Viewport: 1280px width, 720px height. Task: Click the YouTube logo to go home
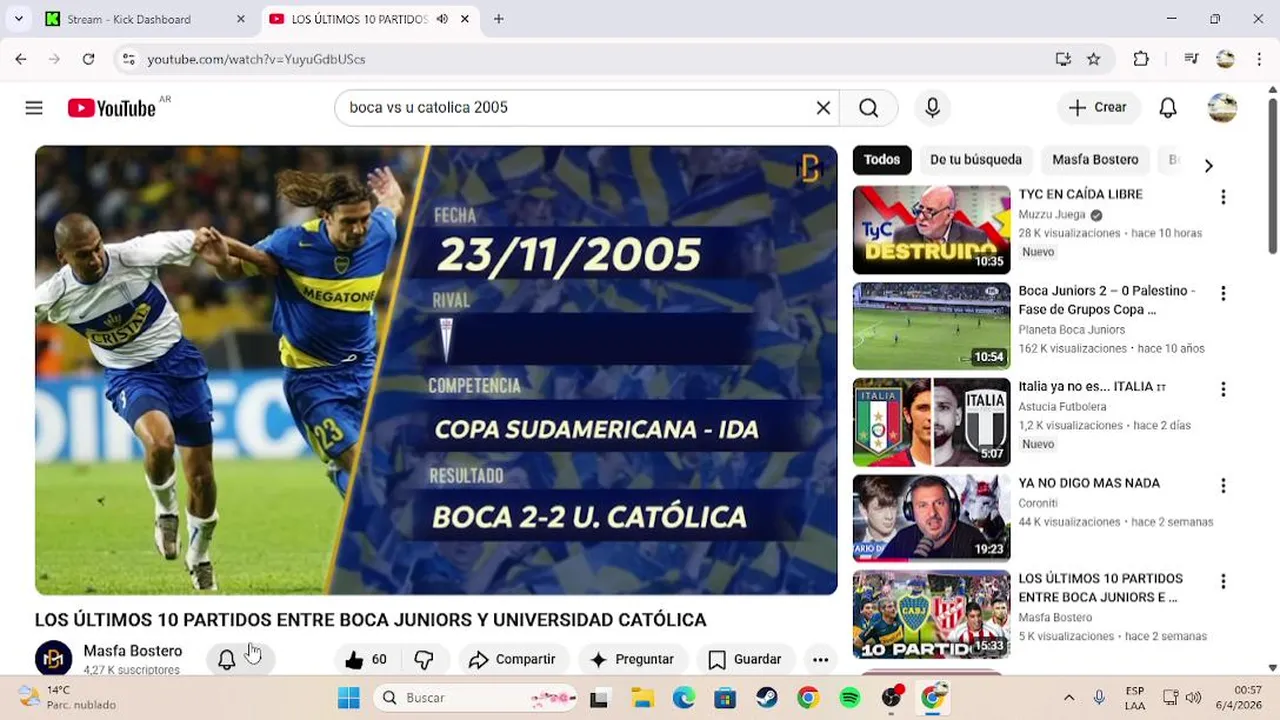(x=112, y=108)
